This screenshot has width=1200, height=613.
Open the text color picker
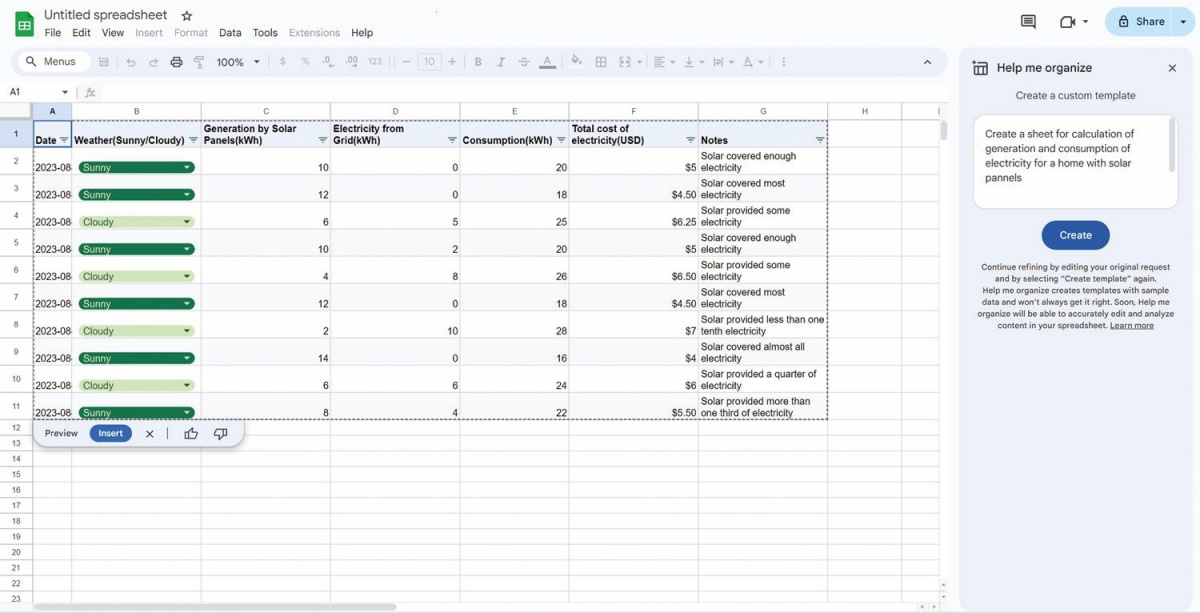pyautogui.click(x=547, y=62)
